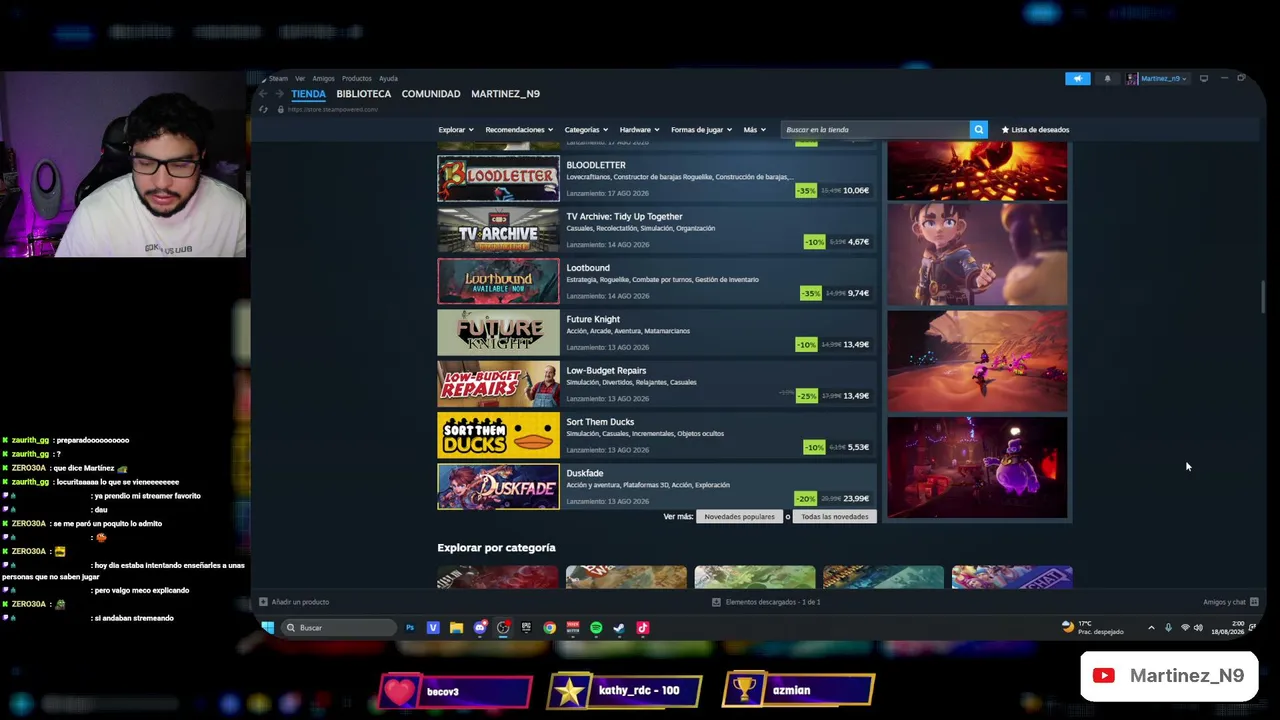
Task: Open the Amigos menu
Action: point(323,78)
